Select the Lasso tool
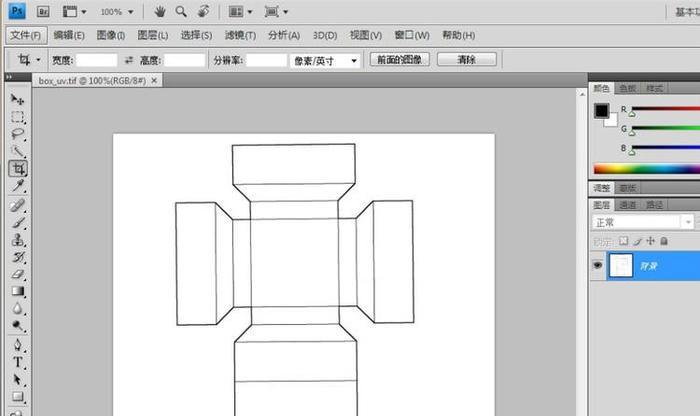 coord(18,134)
